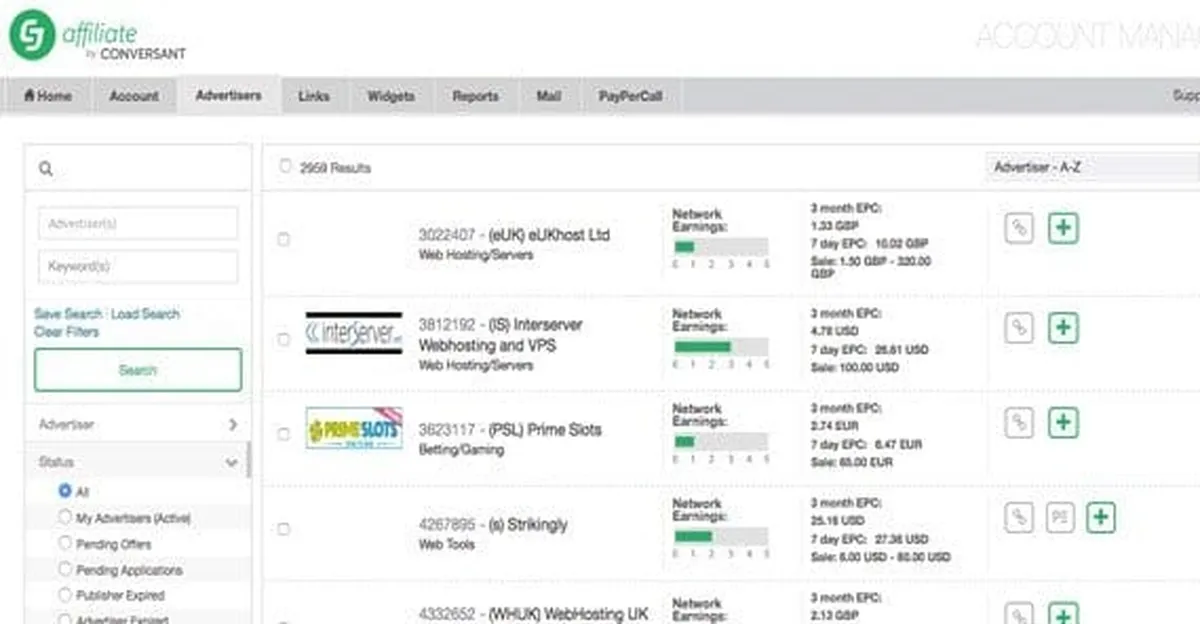
Task: Click the green plus icon for Strikingly
Action: pos(1101,517)
